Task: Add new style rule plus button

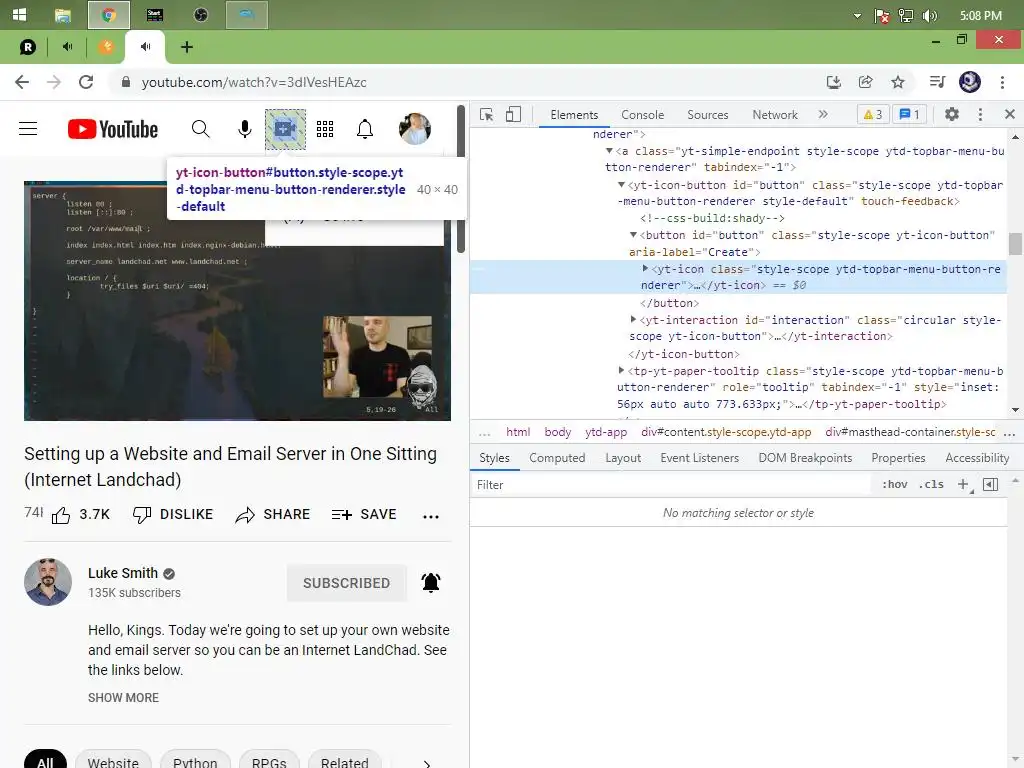Action: 963,485
